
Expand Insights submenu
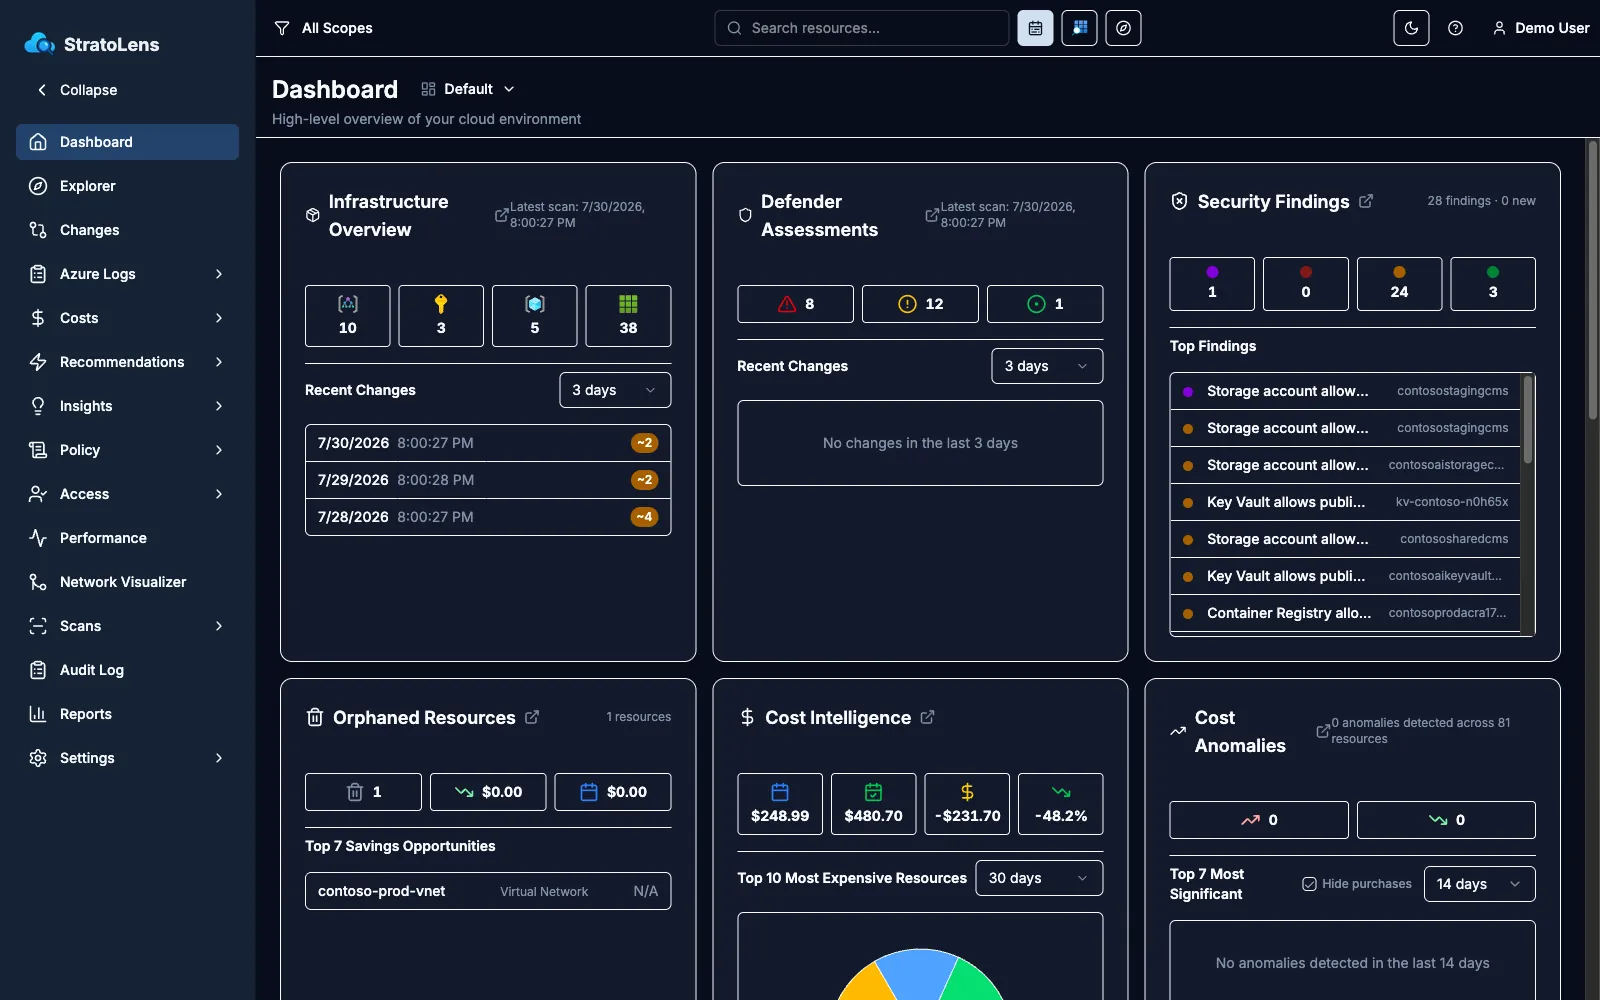click(127, 406)
